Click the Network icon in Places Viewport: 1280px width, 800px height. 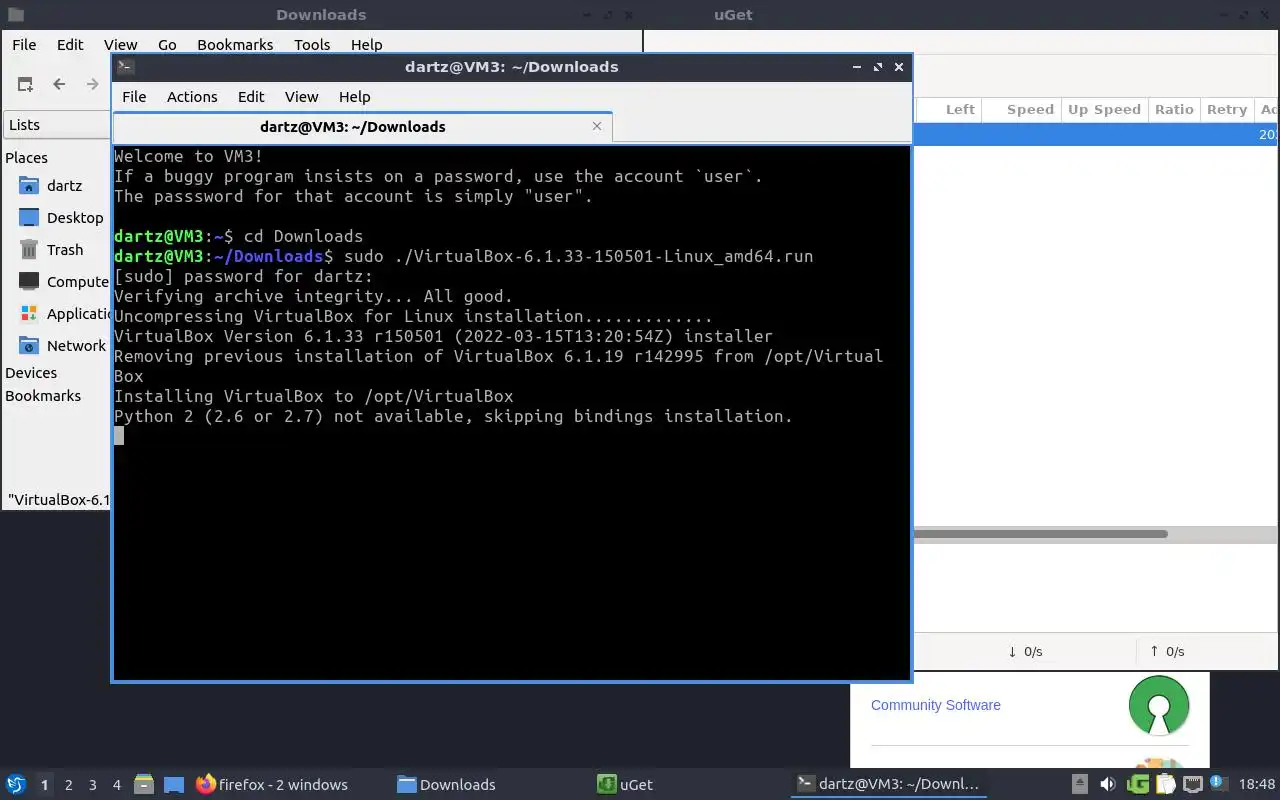[29, 346]
